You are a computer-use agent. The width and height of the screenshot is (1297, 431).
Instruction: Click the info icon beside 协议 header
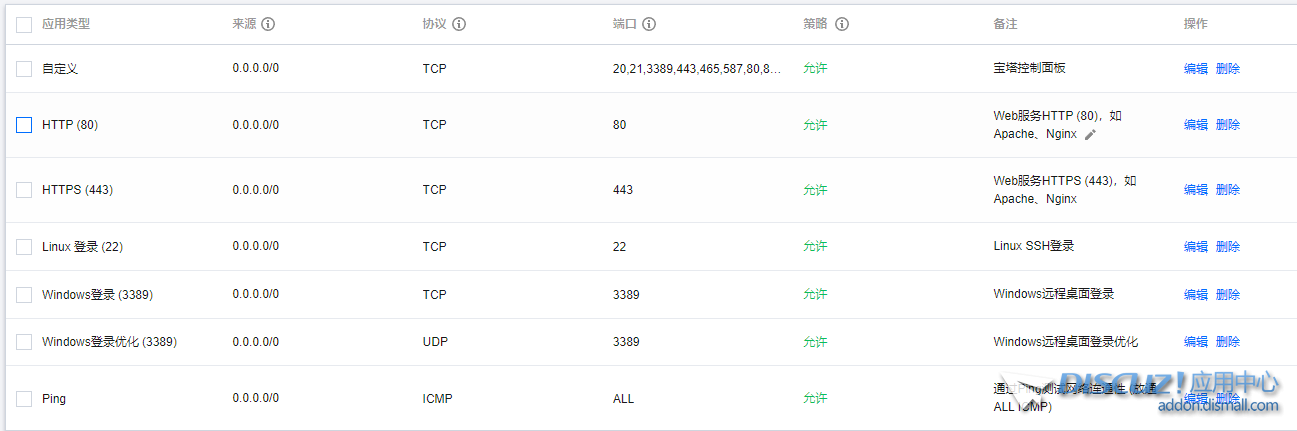pyautogui.click(x=459, y=24)
